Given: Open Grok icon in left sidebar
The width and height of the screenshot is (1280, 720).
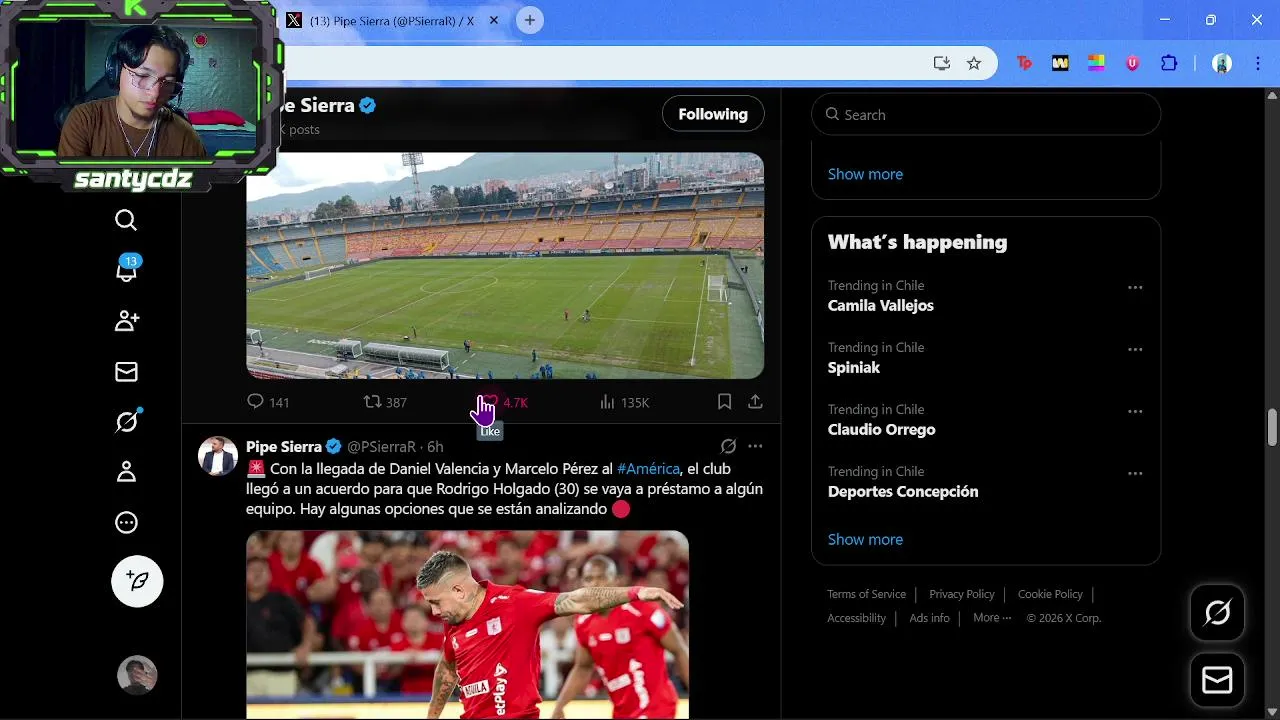Looking at the screenshot, I should 127,421.
